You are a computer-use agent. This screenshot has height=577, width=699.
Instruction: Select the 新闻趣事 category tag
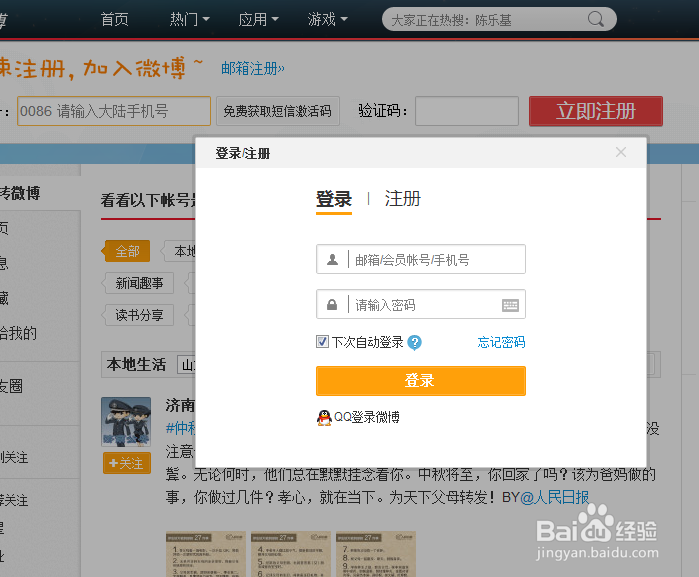[x=139, y=283]
